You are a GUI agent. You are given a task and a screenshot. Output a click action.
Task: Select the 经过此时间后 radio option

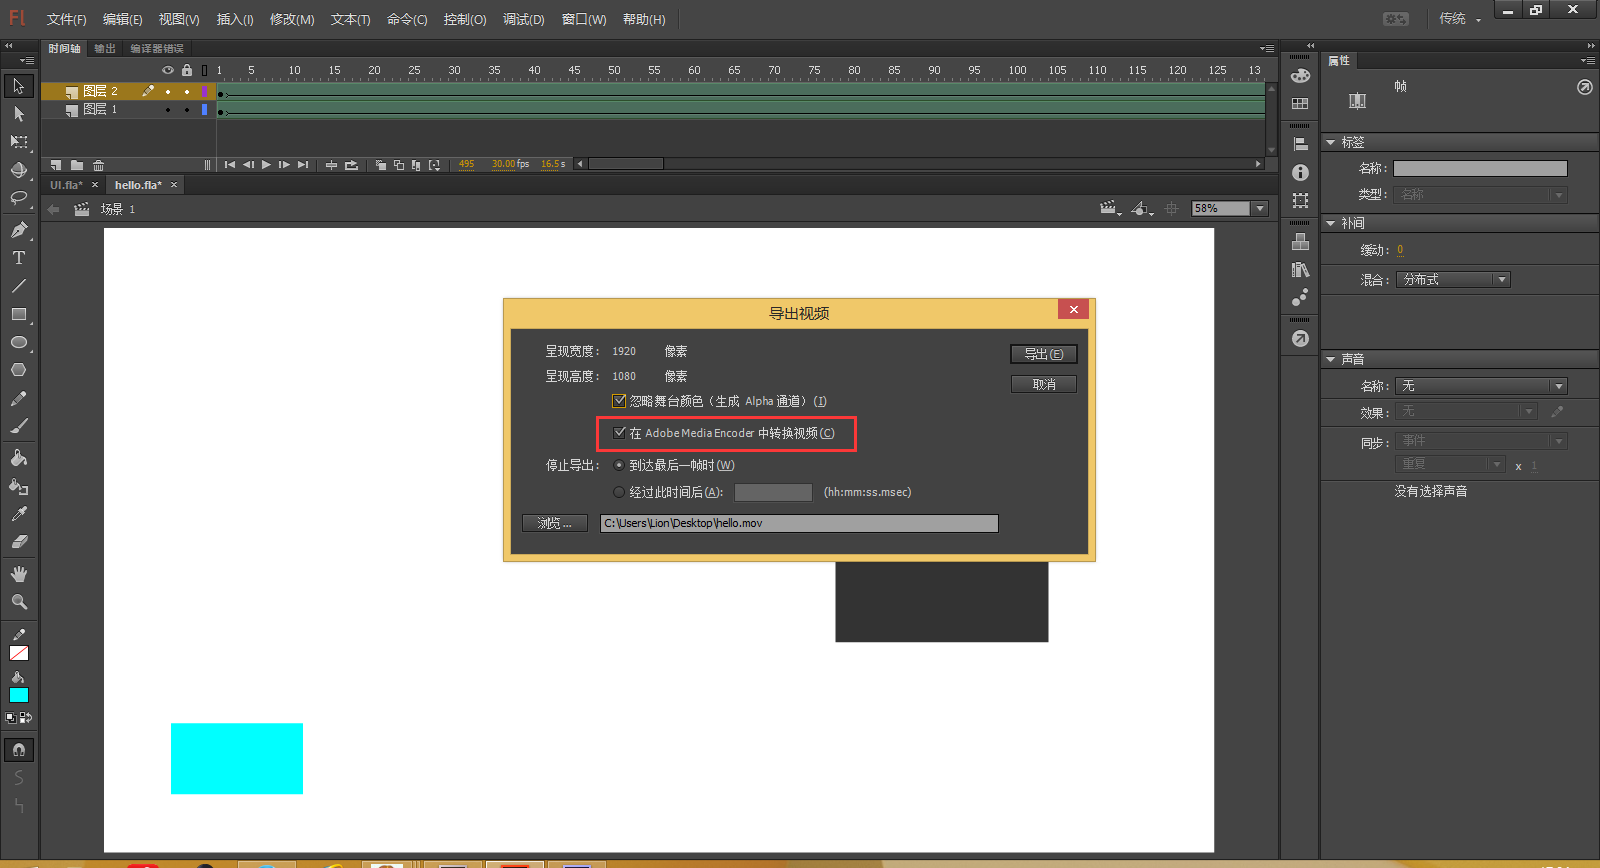coord(619,492)
